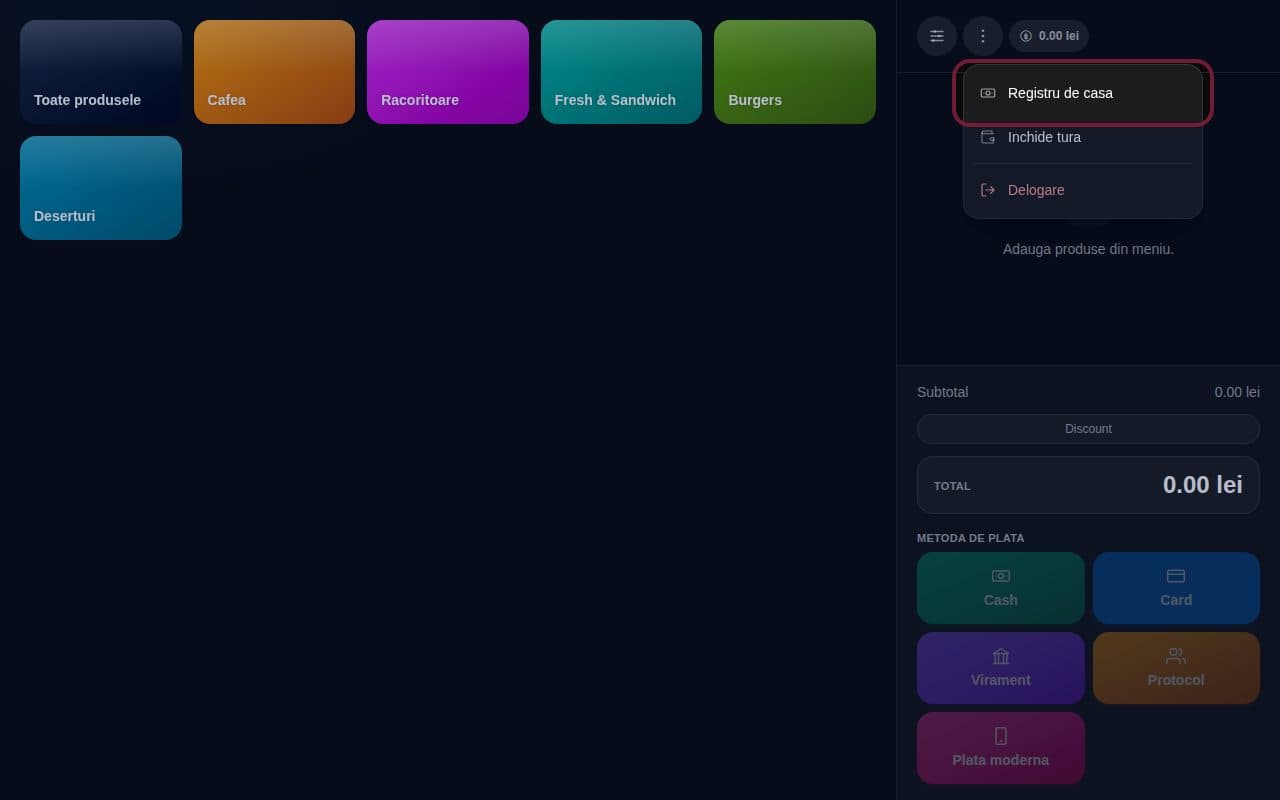Open the Fresh & Sandwich category
1280x800 pixels.
621,72
